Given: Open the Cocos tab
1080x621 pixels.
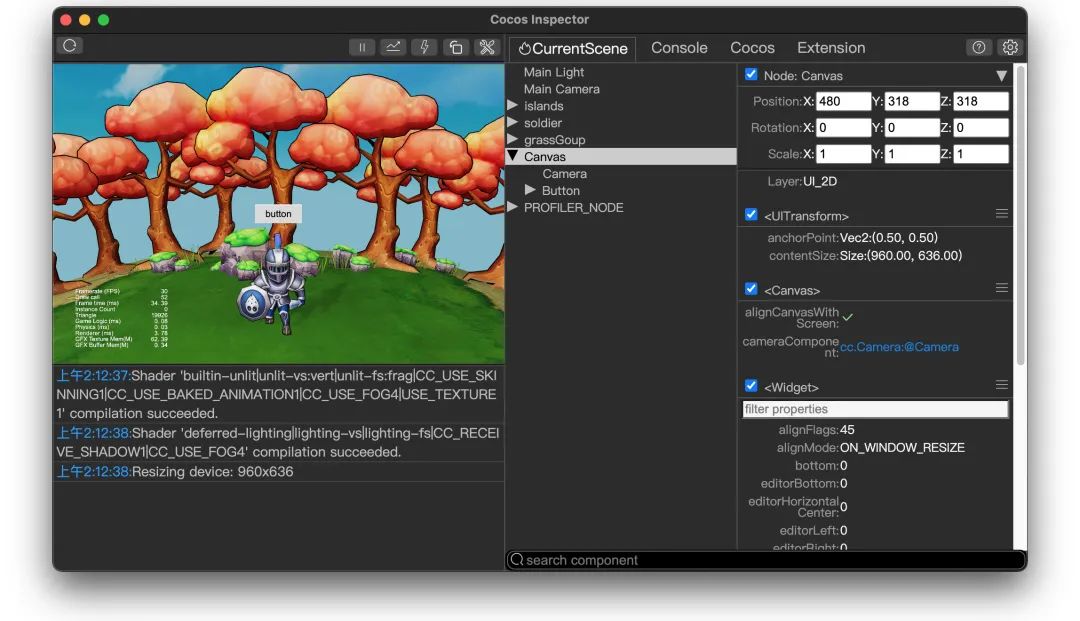Looking at the screenshot, I should pyautogui.click(x=752, y=48).
